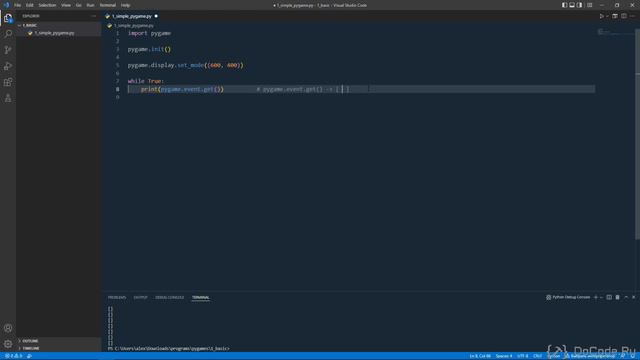Open the Go menu
This screenshot has width=640, height=360.
tap(78, 5)
